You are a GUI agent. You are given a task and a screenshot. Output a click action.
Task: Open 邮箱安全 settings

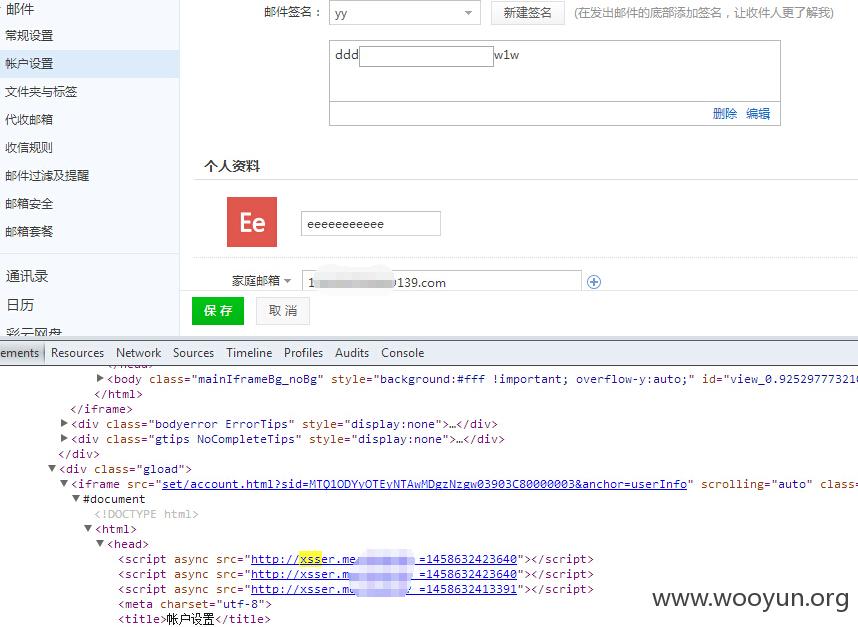click(30, 204)
